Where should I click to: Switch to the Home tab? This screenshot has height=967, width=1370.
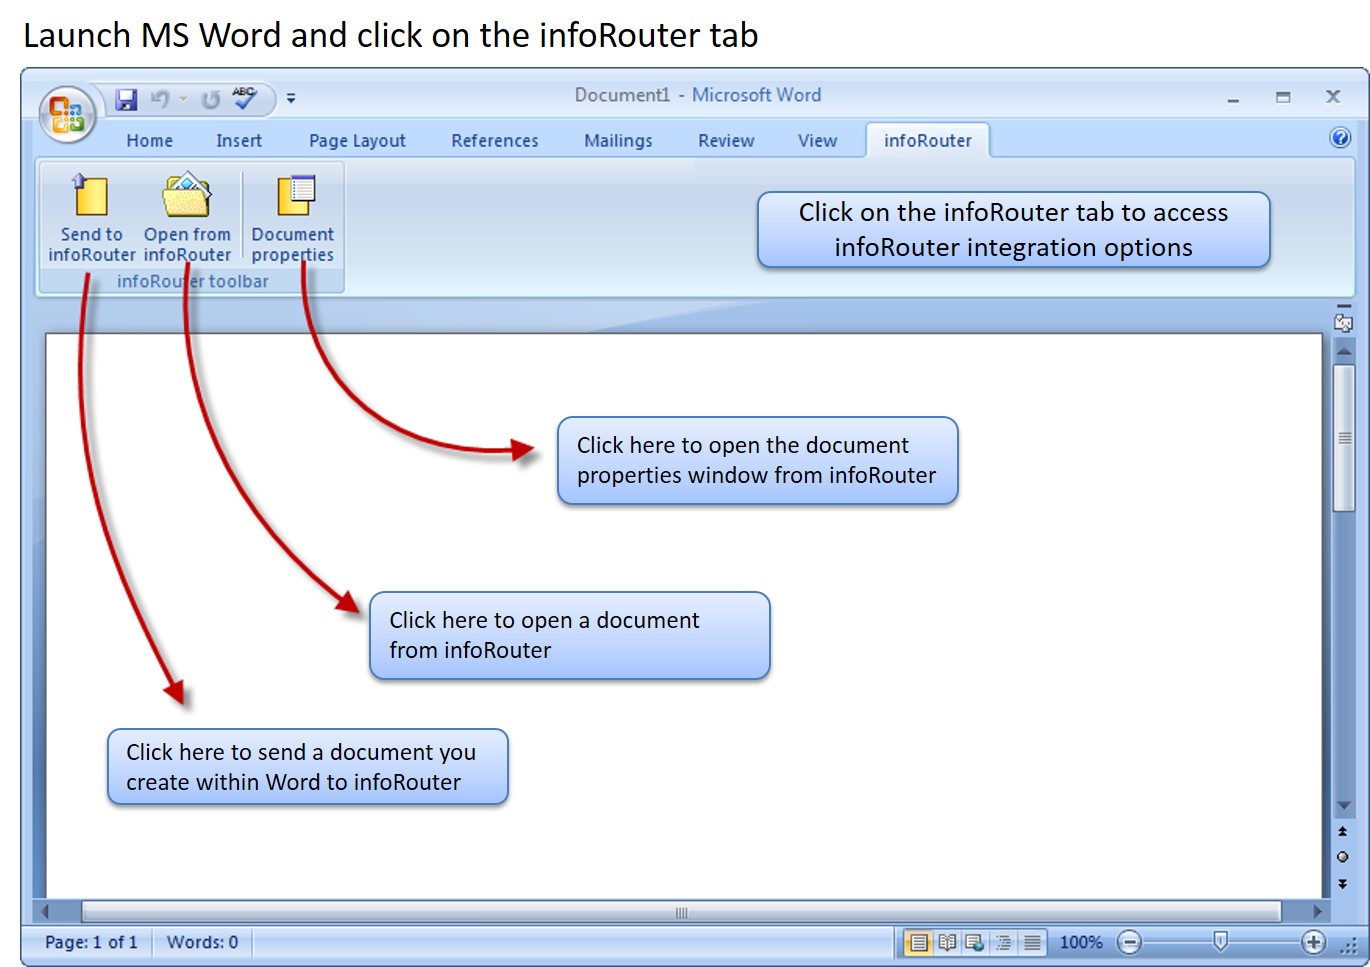150,141
